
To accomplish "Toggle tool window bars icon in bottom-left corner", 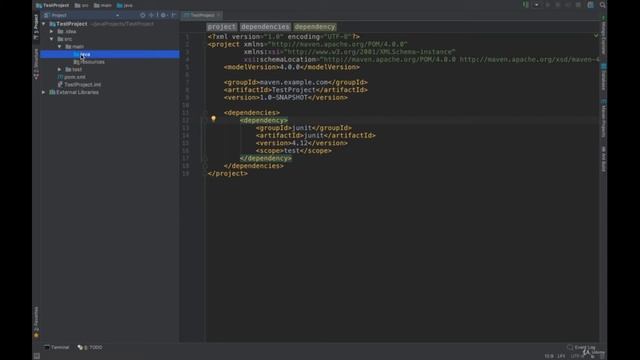I will [37, 356].
